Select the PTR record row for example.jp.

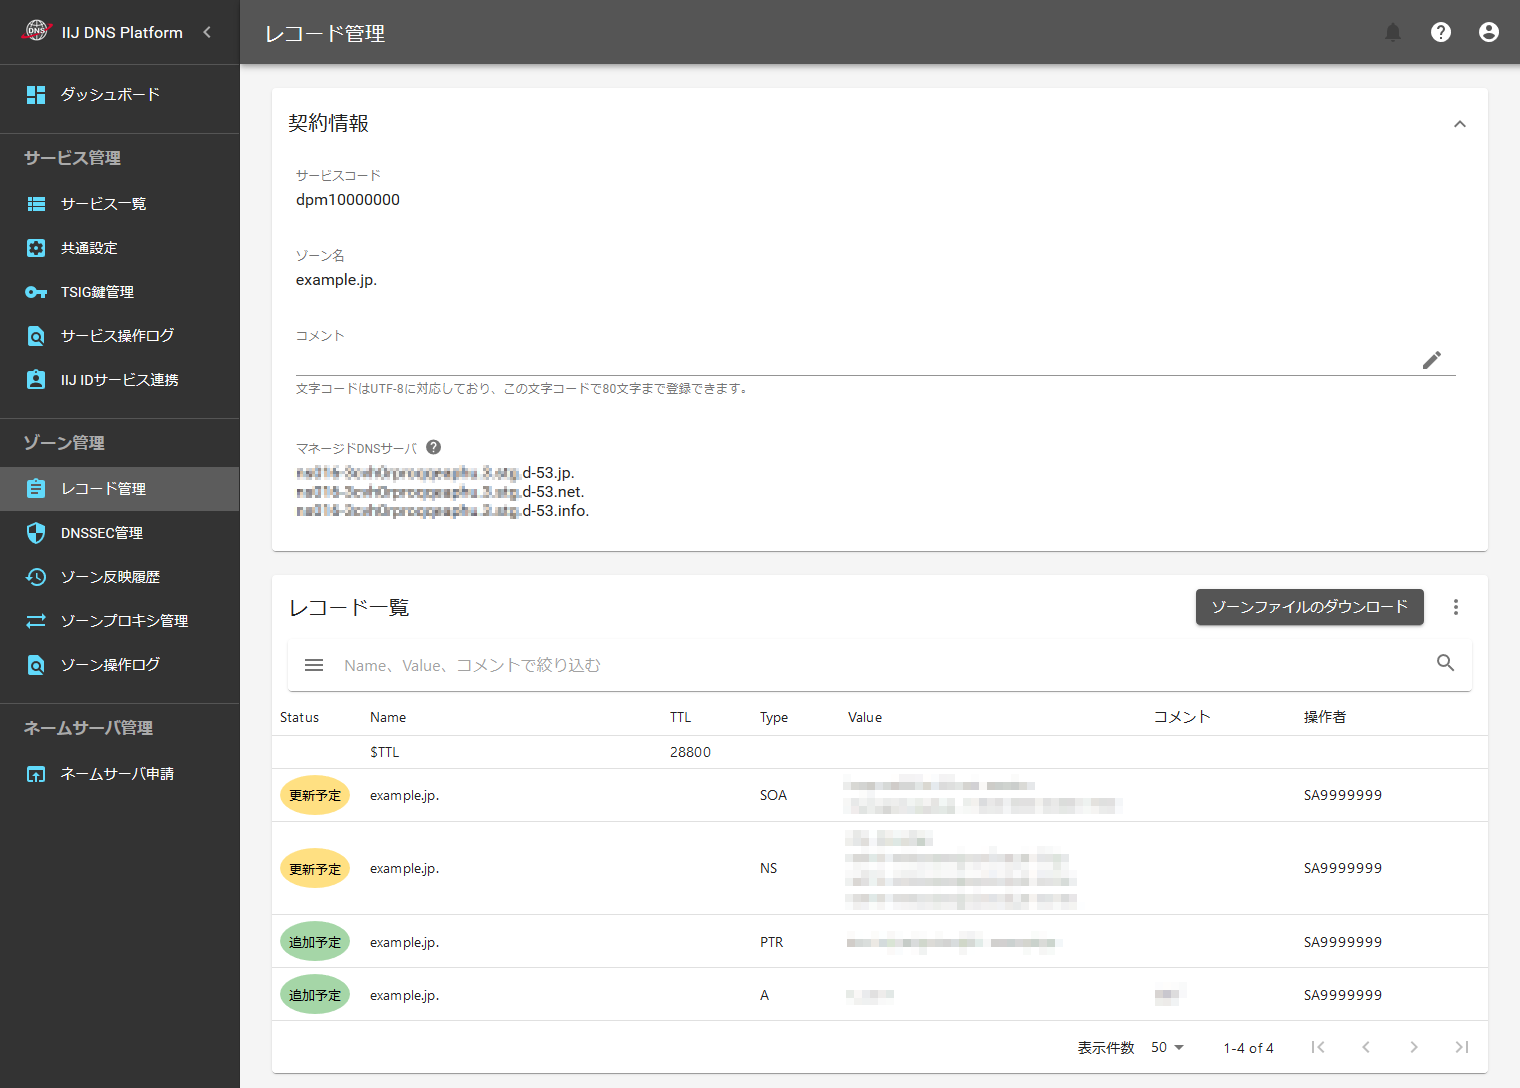770,942
